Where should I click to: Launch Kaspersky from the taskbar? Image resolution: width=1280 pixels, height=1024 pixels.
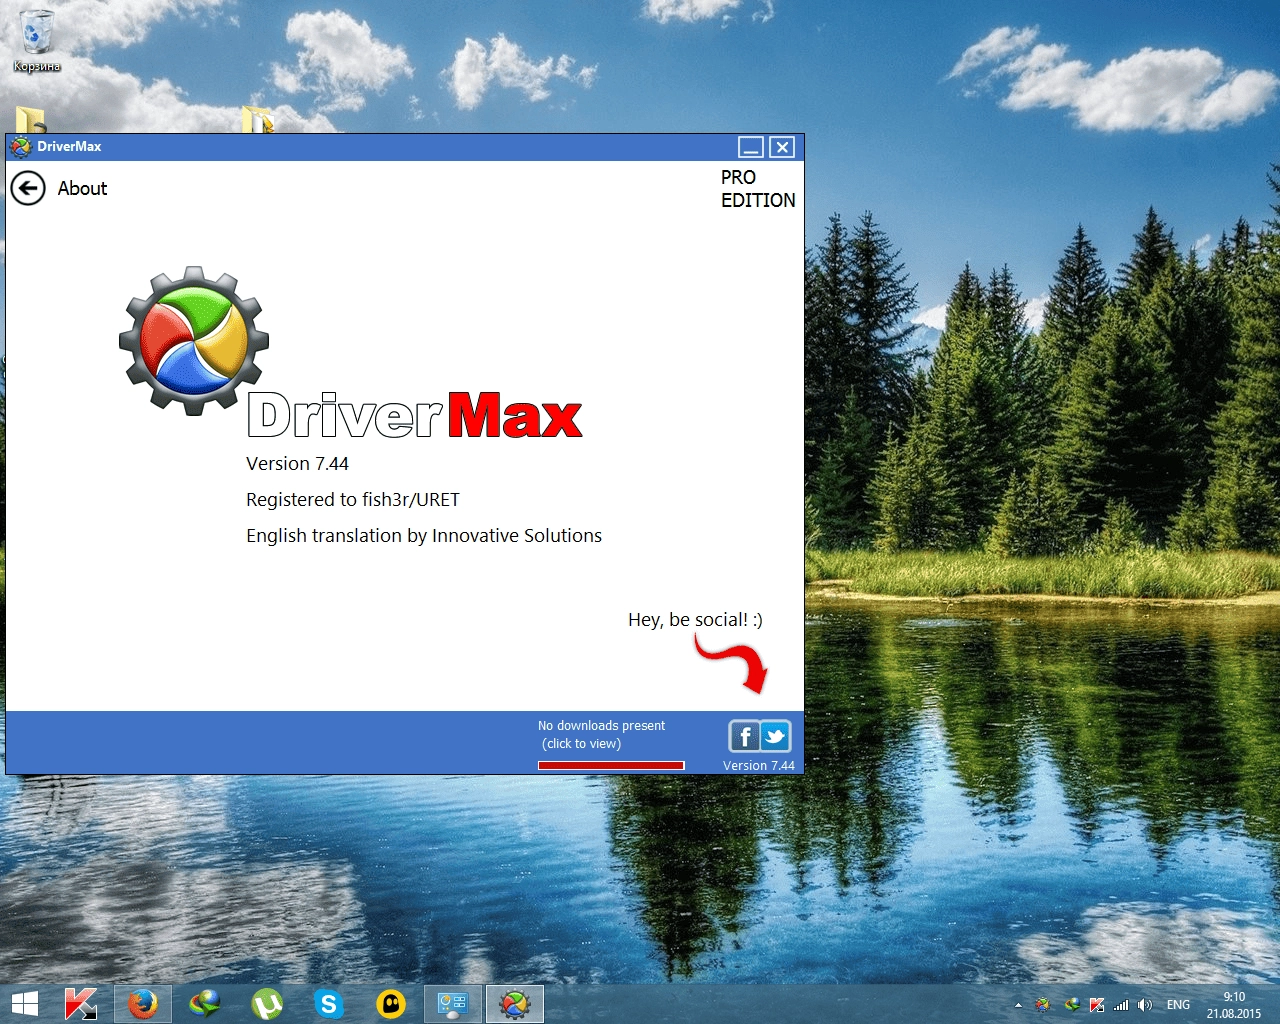pos(80,1004)
